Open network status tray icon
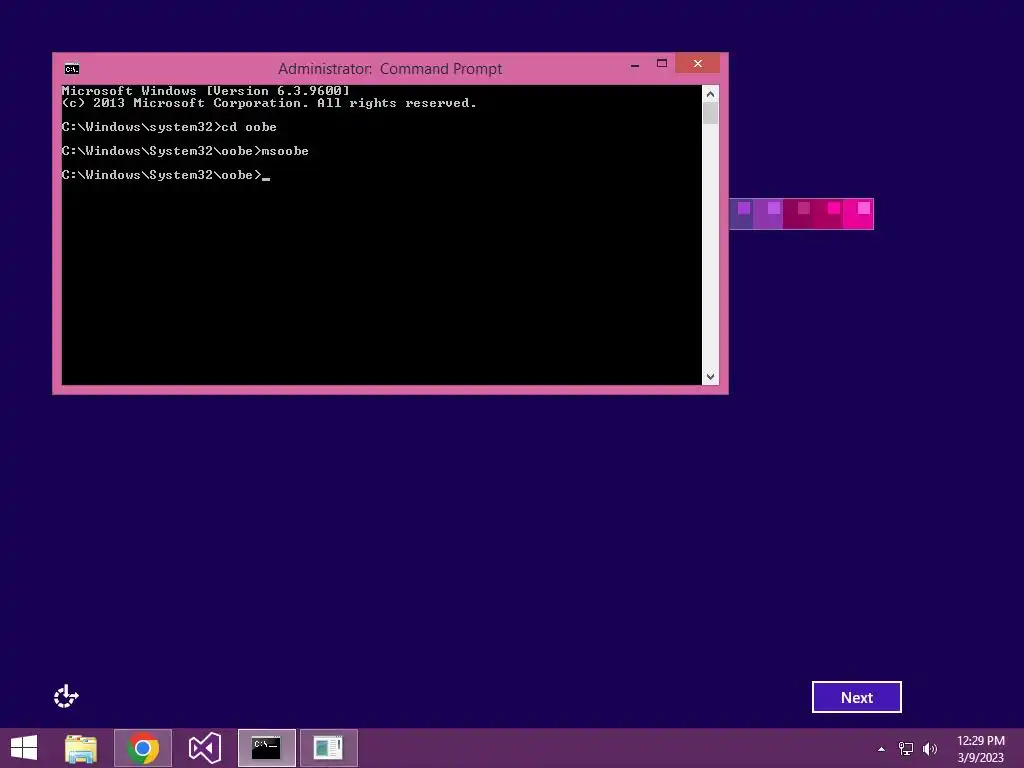1024x768 pixels. click(x=906, y=748)
